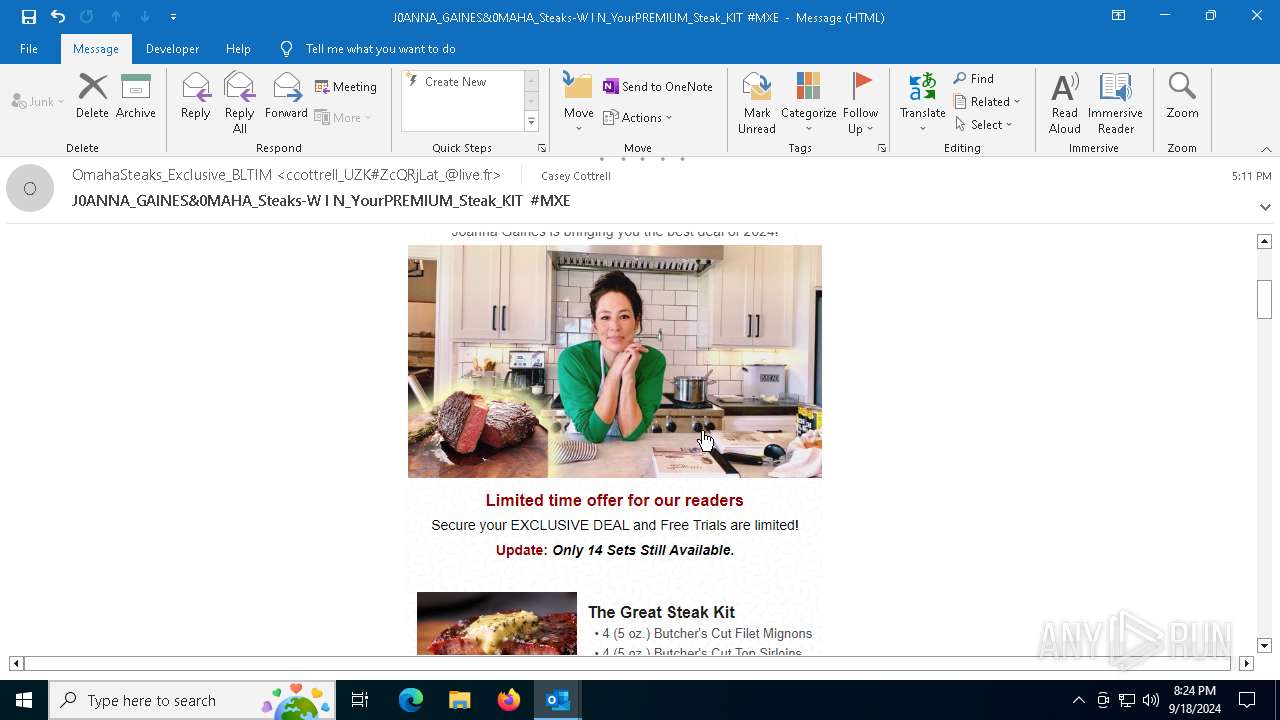The height and width of the screenshot is (720, 1280).
Task: Click the Outlook taskbar icon
Action: click(x=558, y=700)
